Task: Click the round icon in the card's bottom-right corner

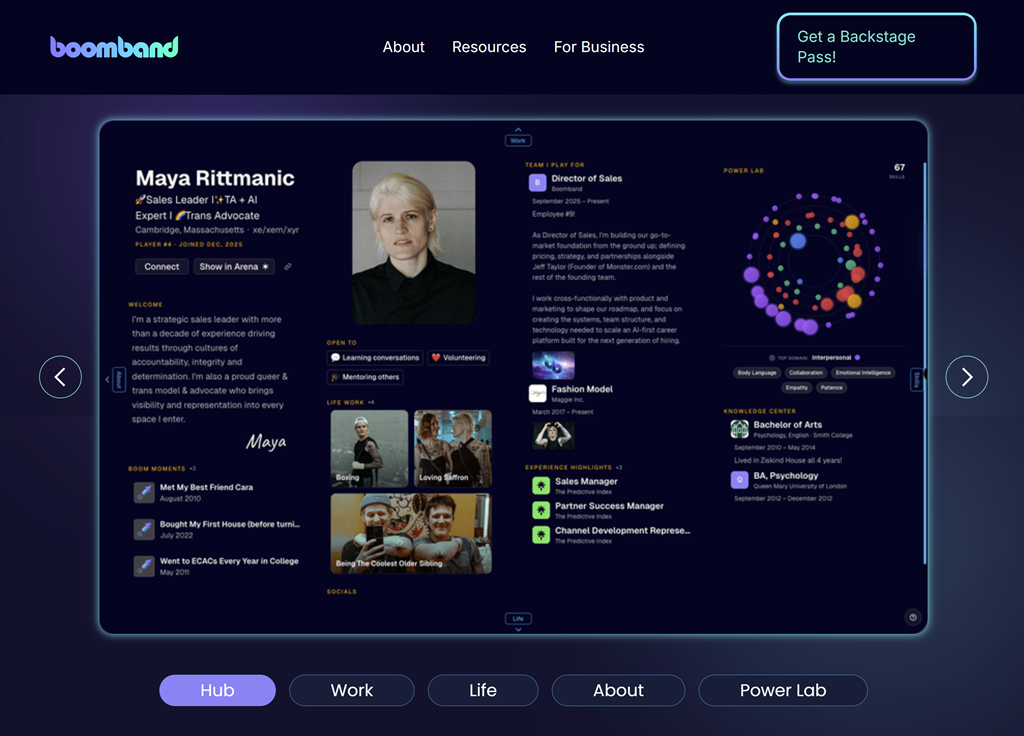Action: (912, 617)
